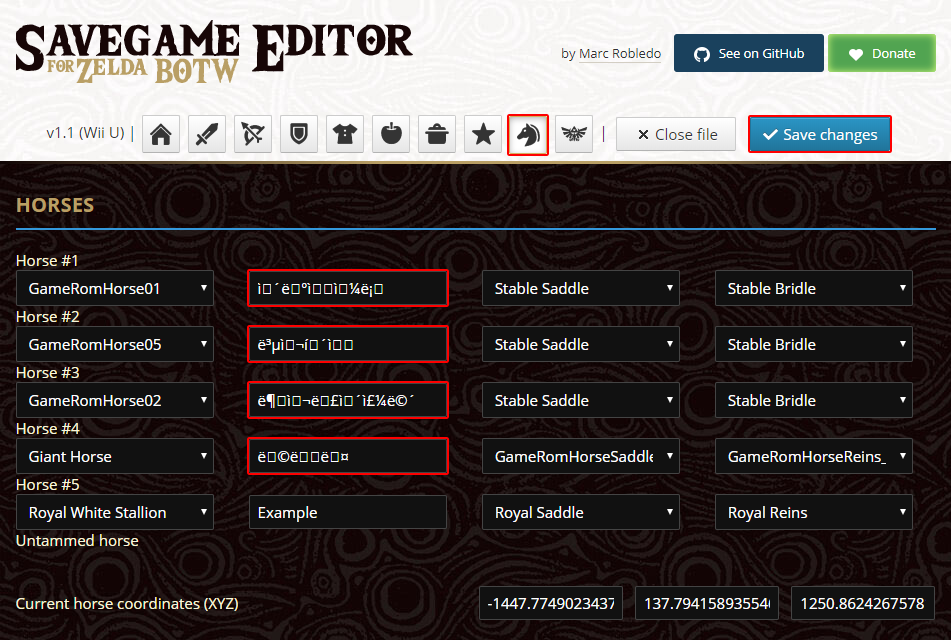Focus Horse #4 name input field

tap(348, 456)
